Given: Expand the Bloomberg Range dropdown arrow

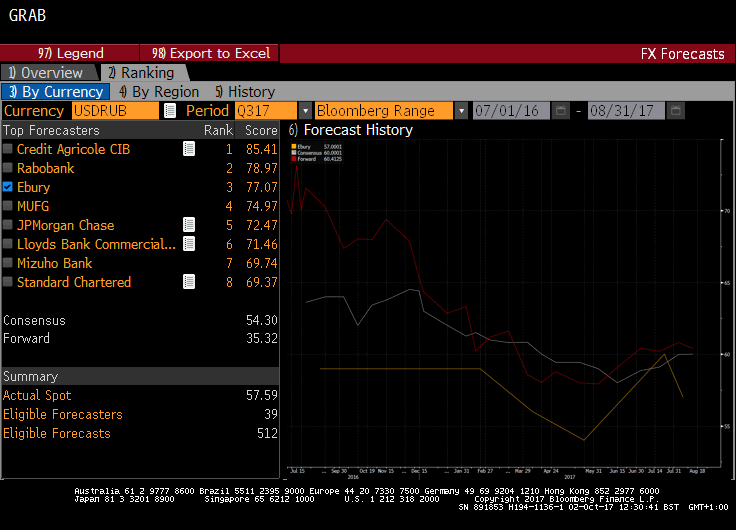Looking at the screenshot, I should pos(461,111).
